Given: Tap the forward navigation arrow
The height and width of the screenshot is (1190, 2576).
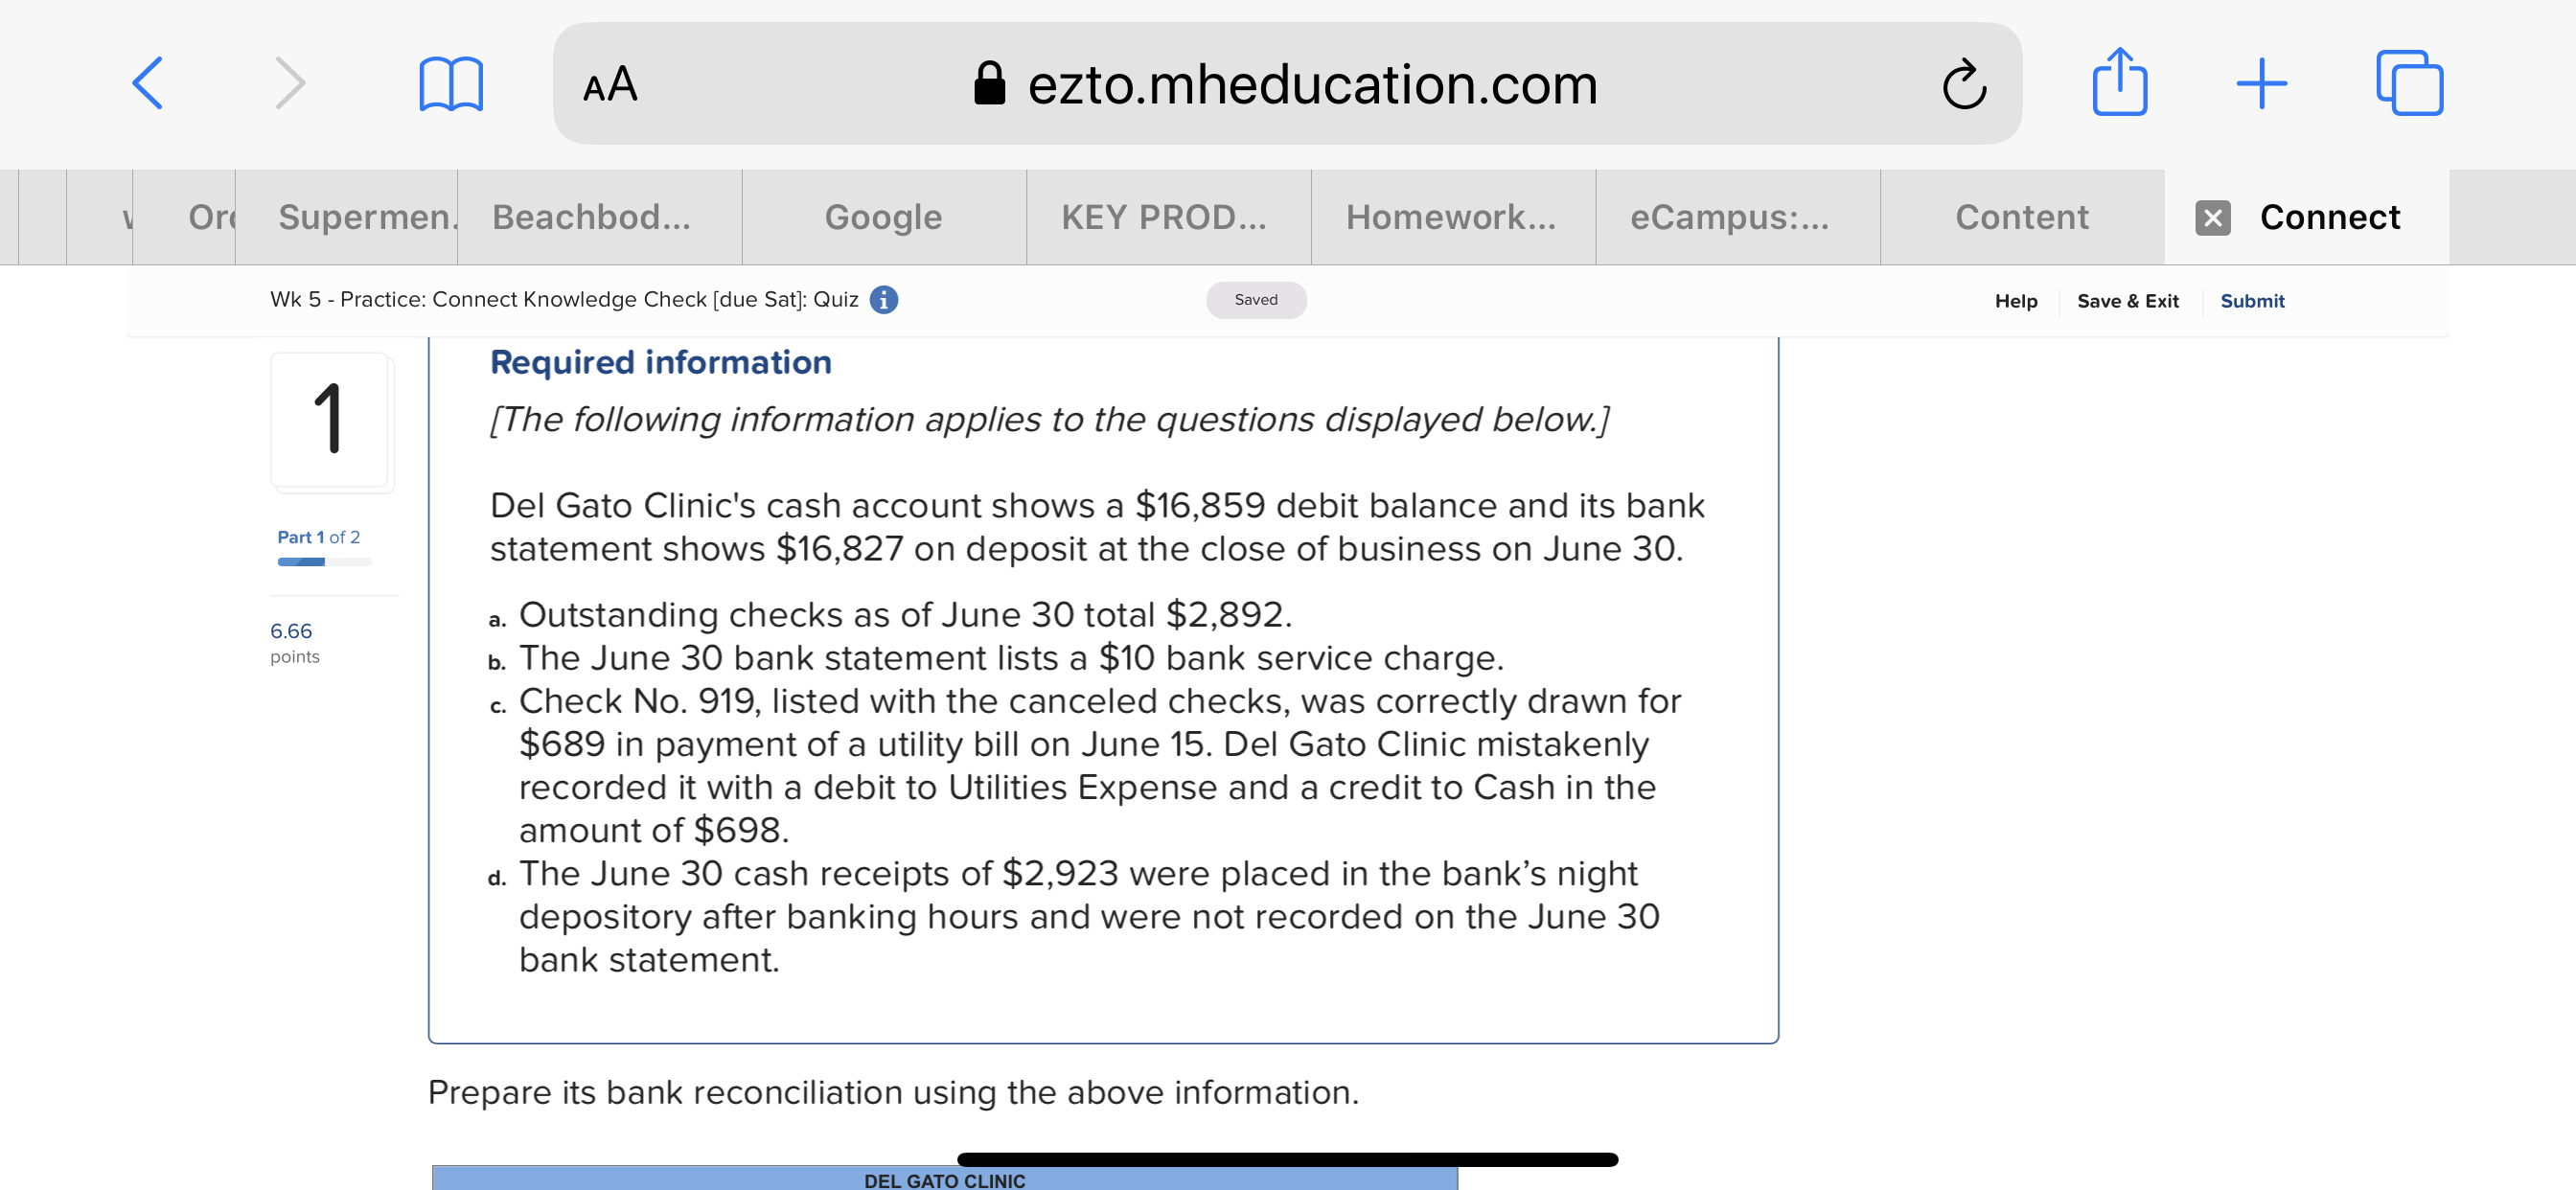Looking at the screenshot, I should [290, 84].
